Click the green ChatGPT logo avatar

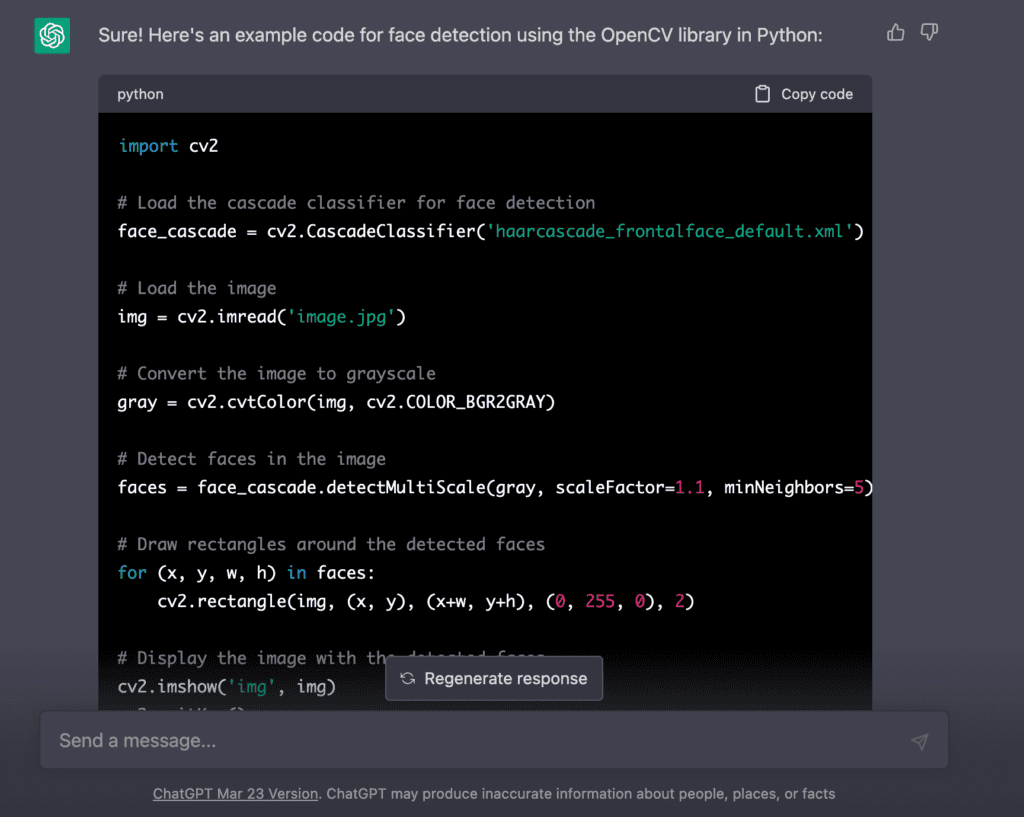pos(52,35)
